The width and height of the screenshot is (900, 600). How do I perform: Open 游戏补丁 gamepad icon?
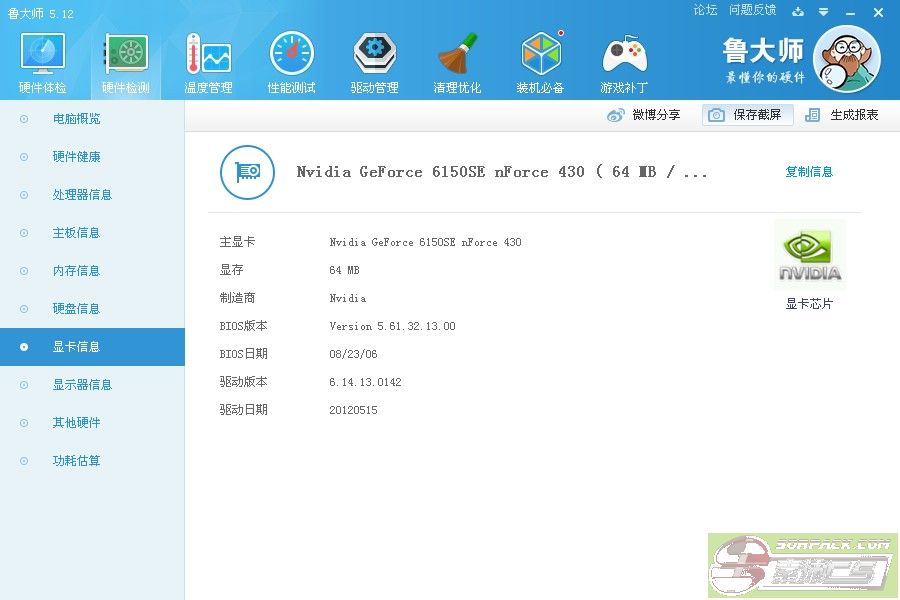pos(624,53)
